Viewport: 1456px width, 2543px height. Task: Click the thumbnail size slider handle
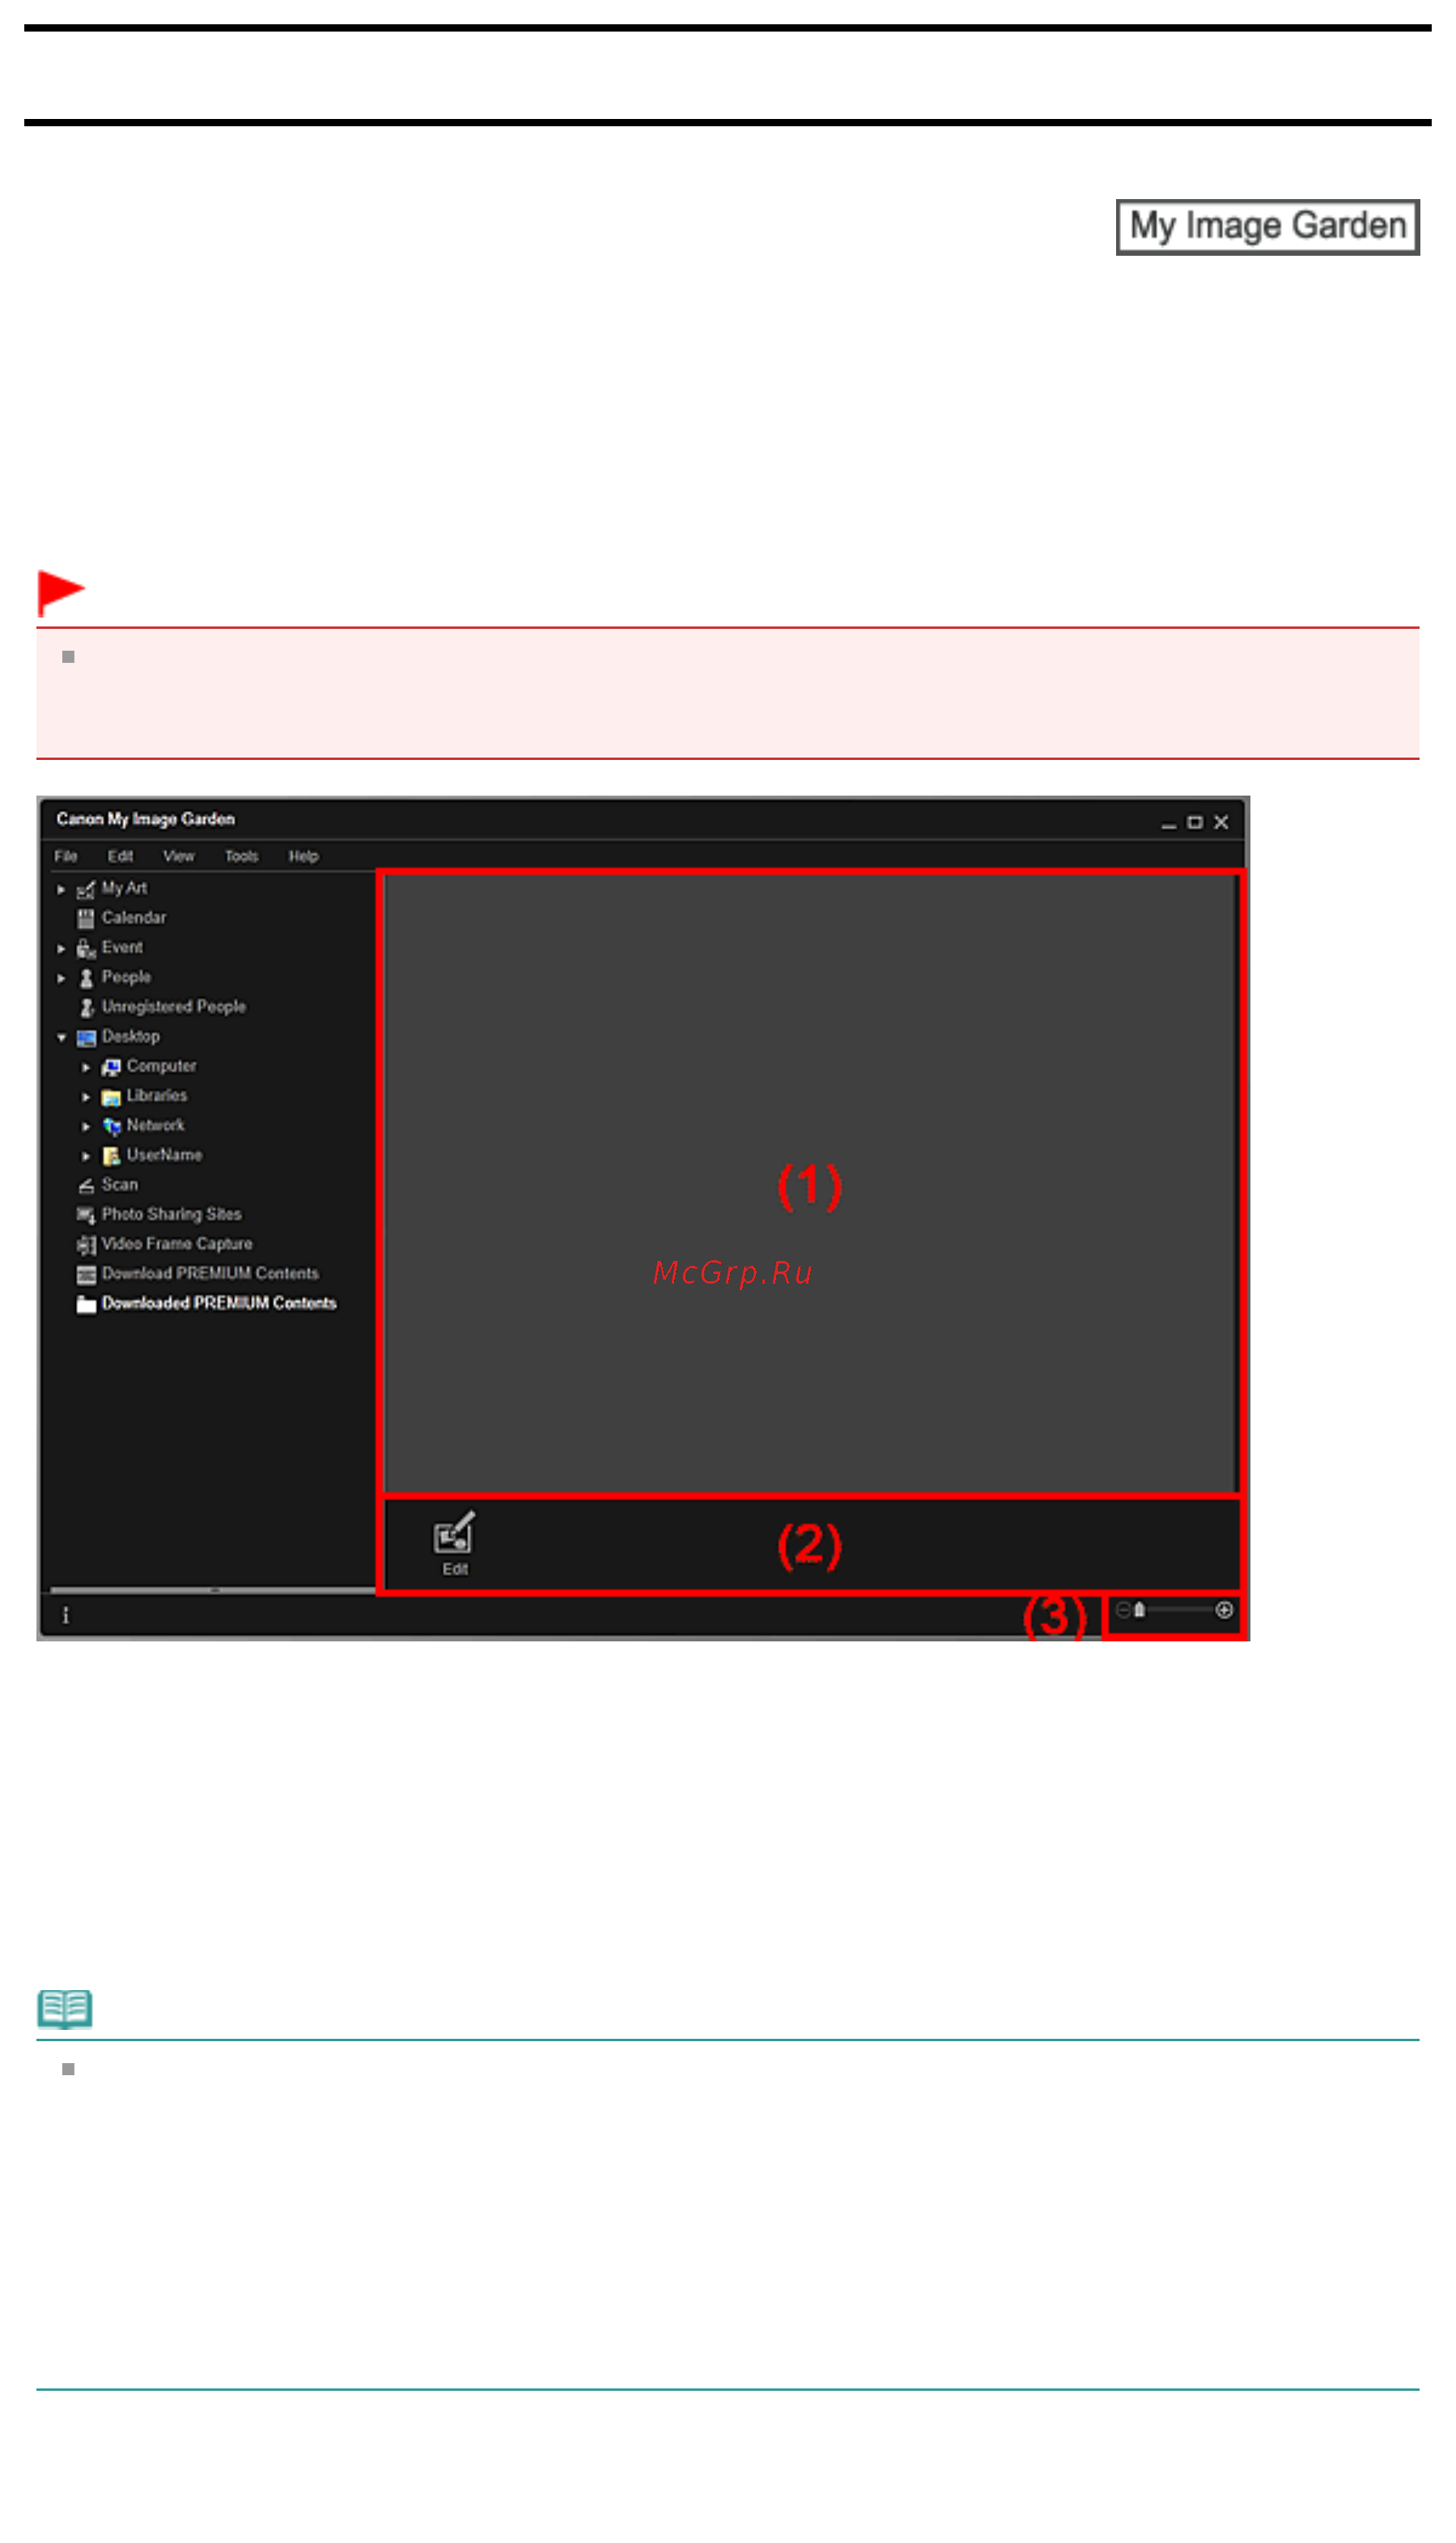(1139, 1610)
